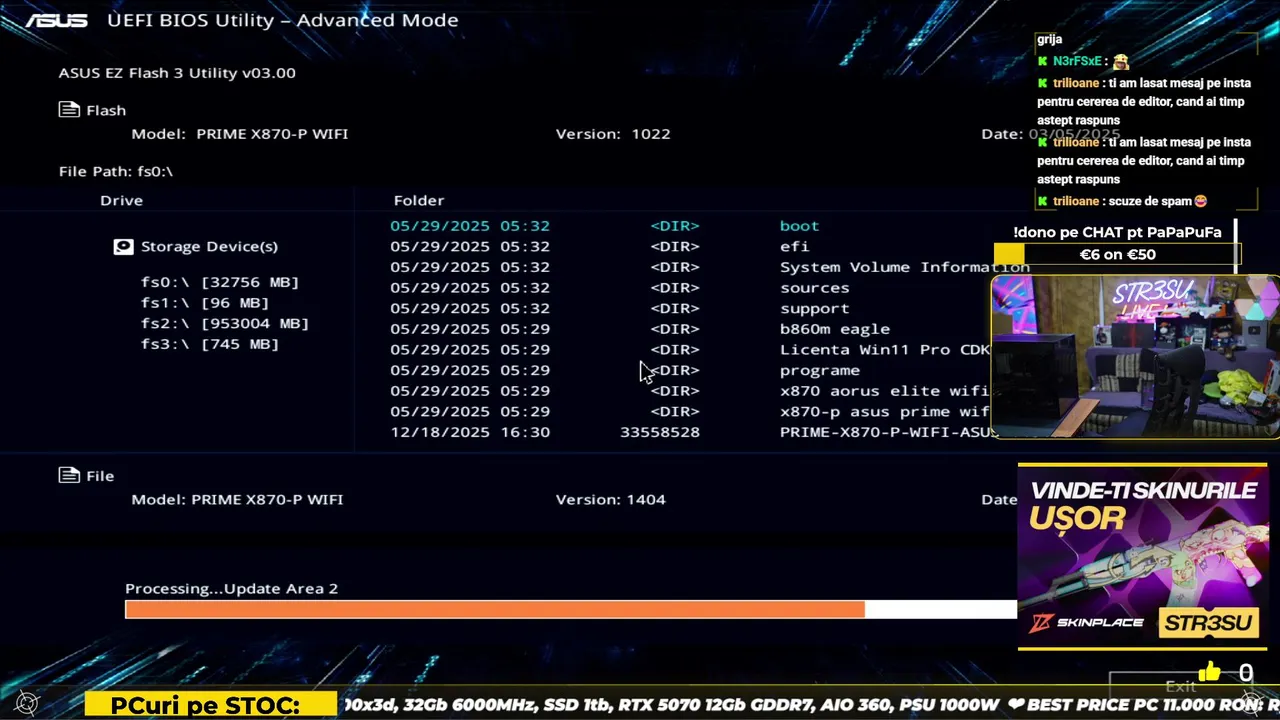
Task: Select drive fs2:\ [953004 MB]
Action: click(x=225, y=323)
